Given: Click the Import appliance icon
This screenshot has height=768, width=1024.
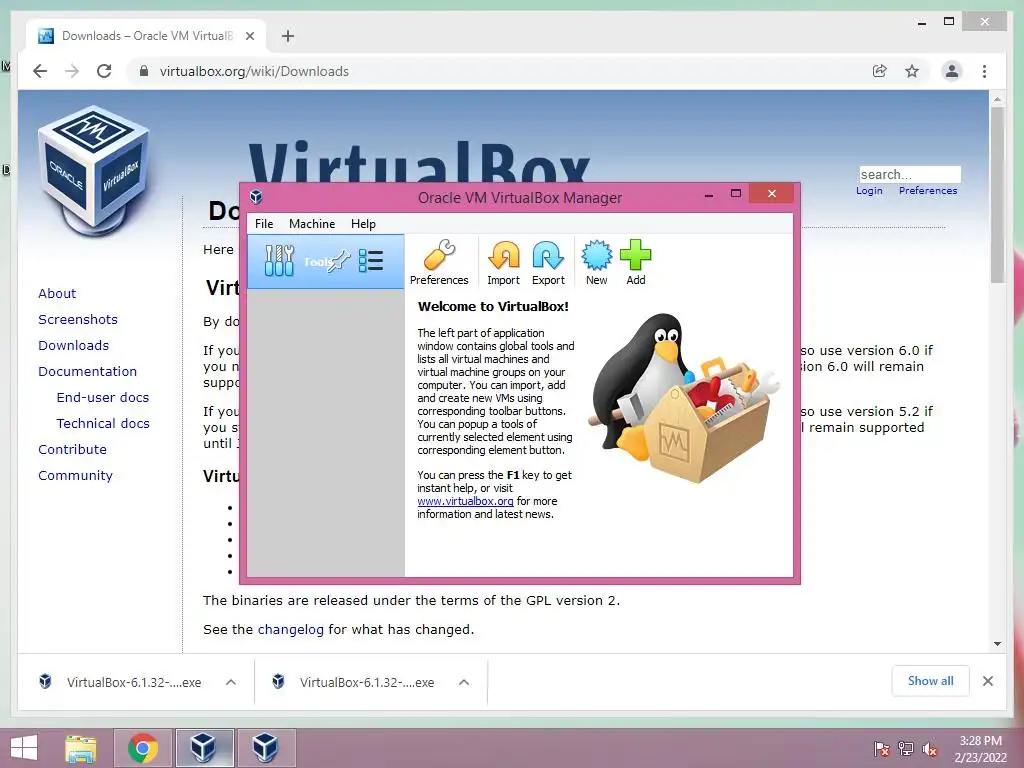Looking at the screenshot, I should pos(504,263).
